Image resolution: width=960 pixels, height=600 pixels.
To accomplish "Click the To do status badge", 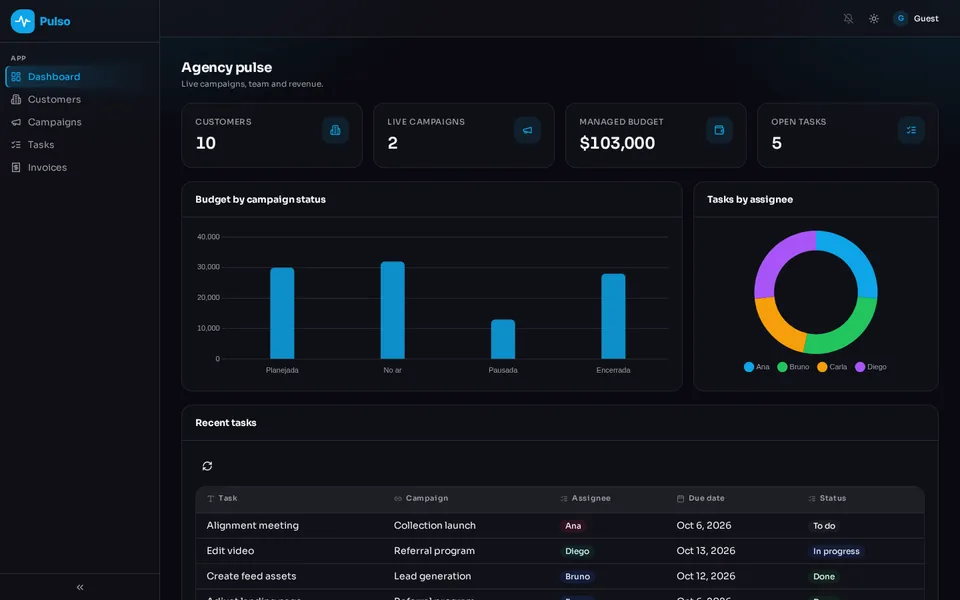I will pyautogui.click(x=824, y=526).
